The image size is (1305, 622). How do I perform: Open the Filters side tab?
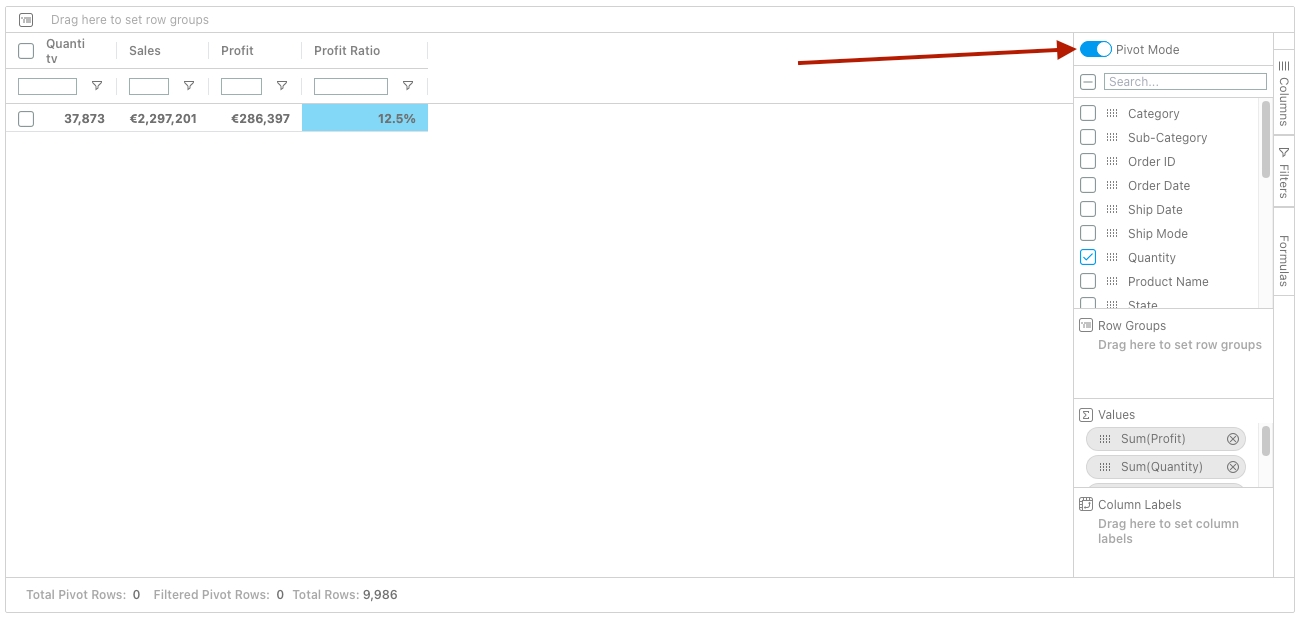pyautogui.click(x=1284, y=172)
